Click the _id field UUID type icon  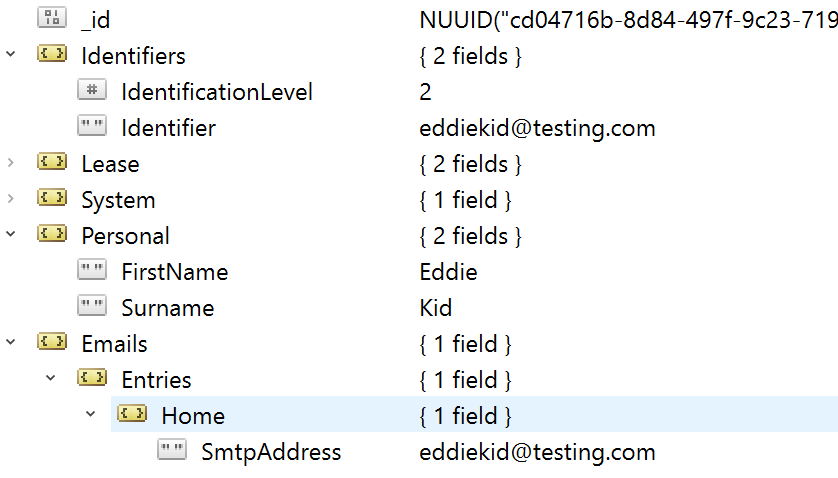click(x=52, y=17)
